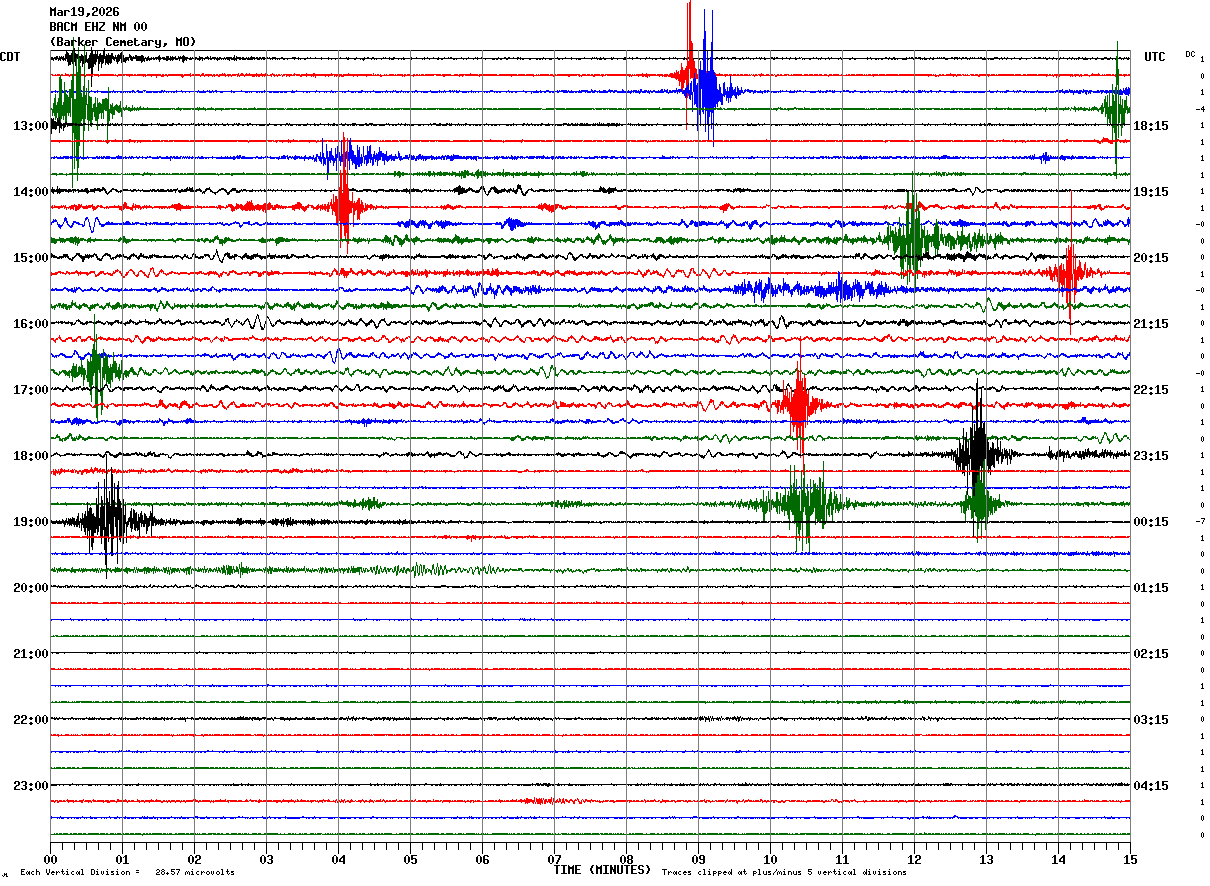Click the Mar19,2026 date header
The width and height of the screenshot is (1210, 886).
point(84,12)
